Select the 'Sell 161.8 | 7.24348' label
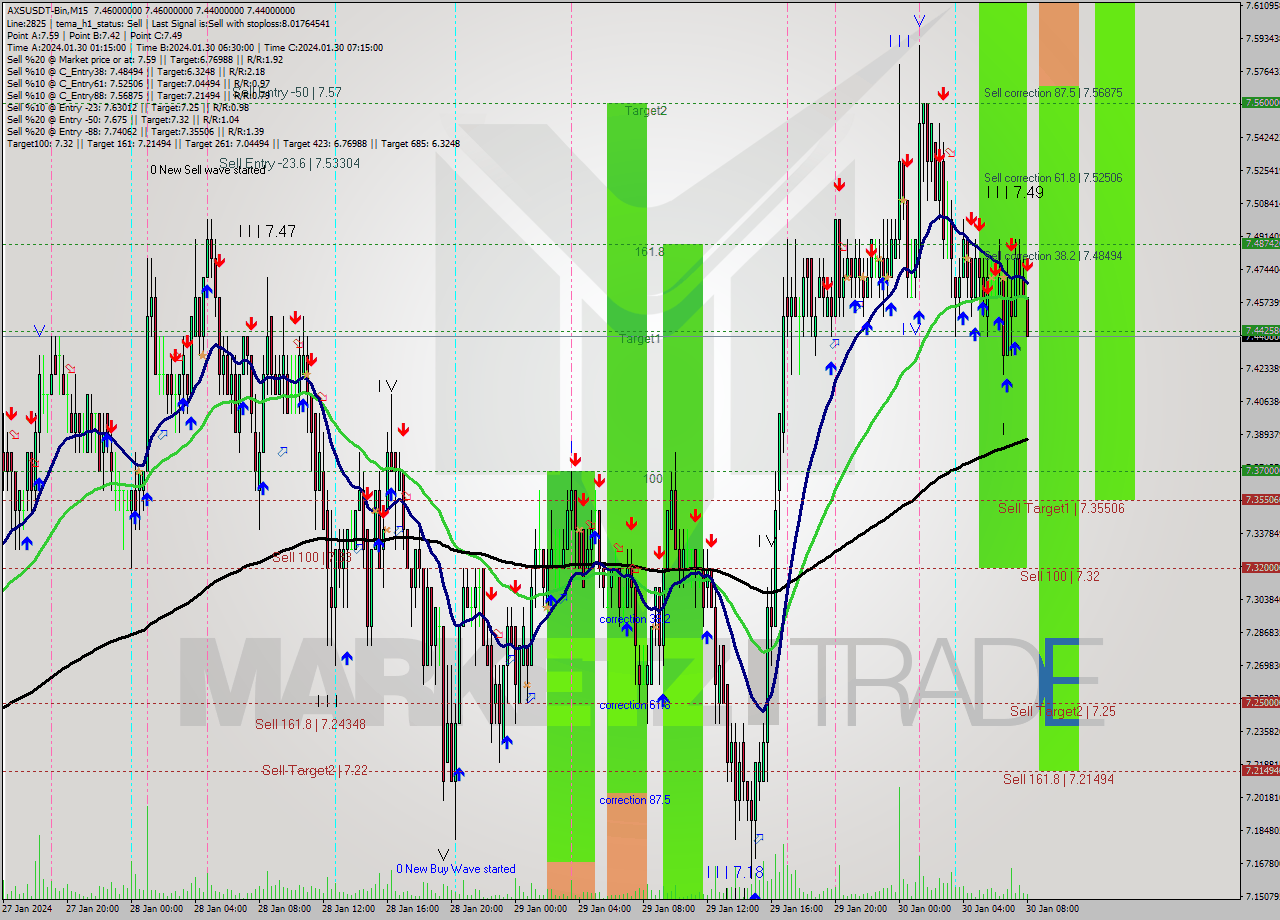This screenshot has width=1280, height=920. [x=310, y=724]
